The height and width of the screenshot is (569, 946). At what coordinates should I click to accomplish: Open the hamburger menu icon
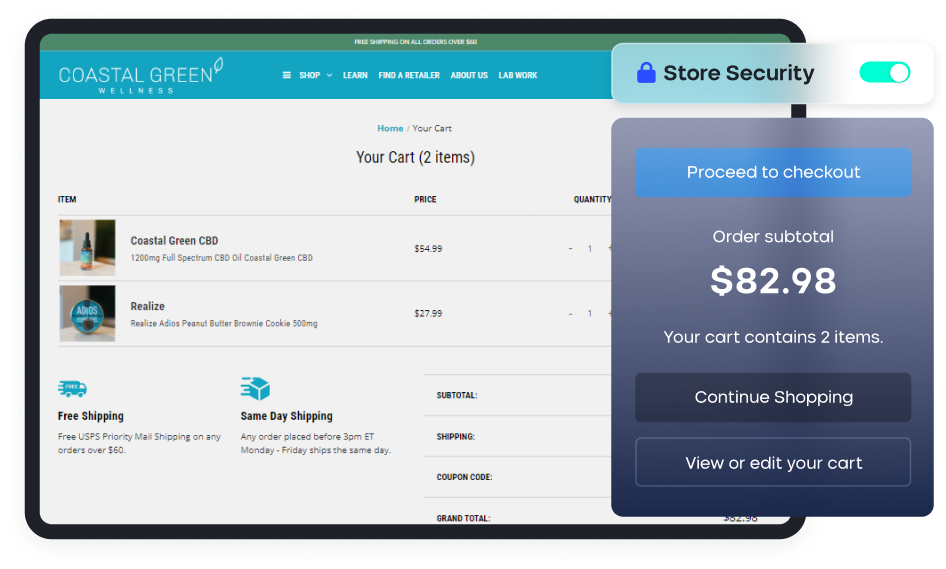click(287, 75)
